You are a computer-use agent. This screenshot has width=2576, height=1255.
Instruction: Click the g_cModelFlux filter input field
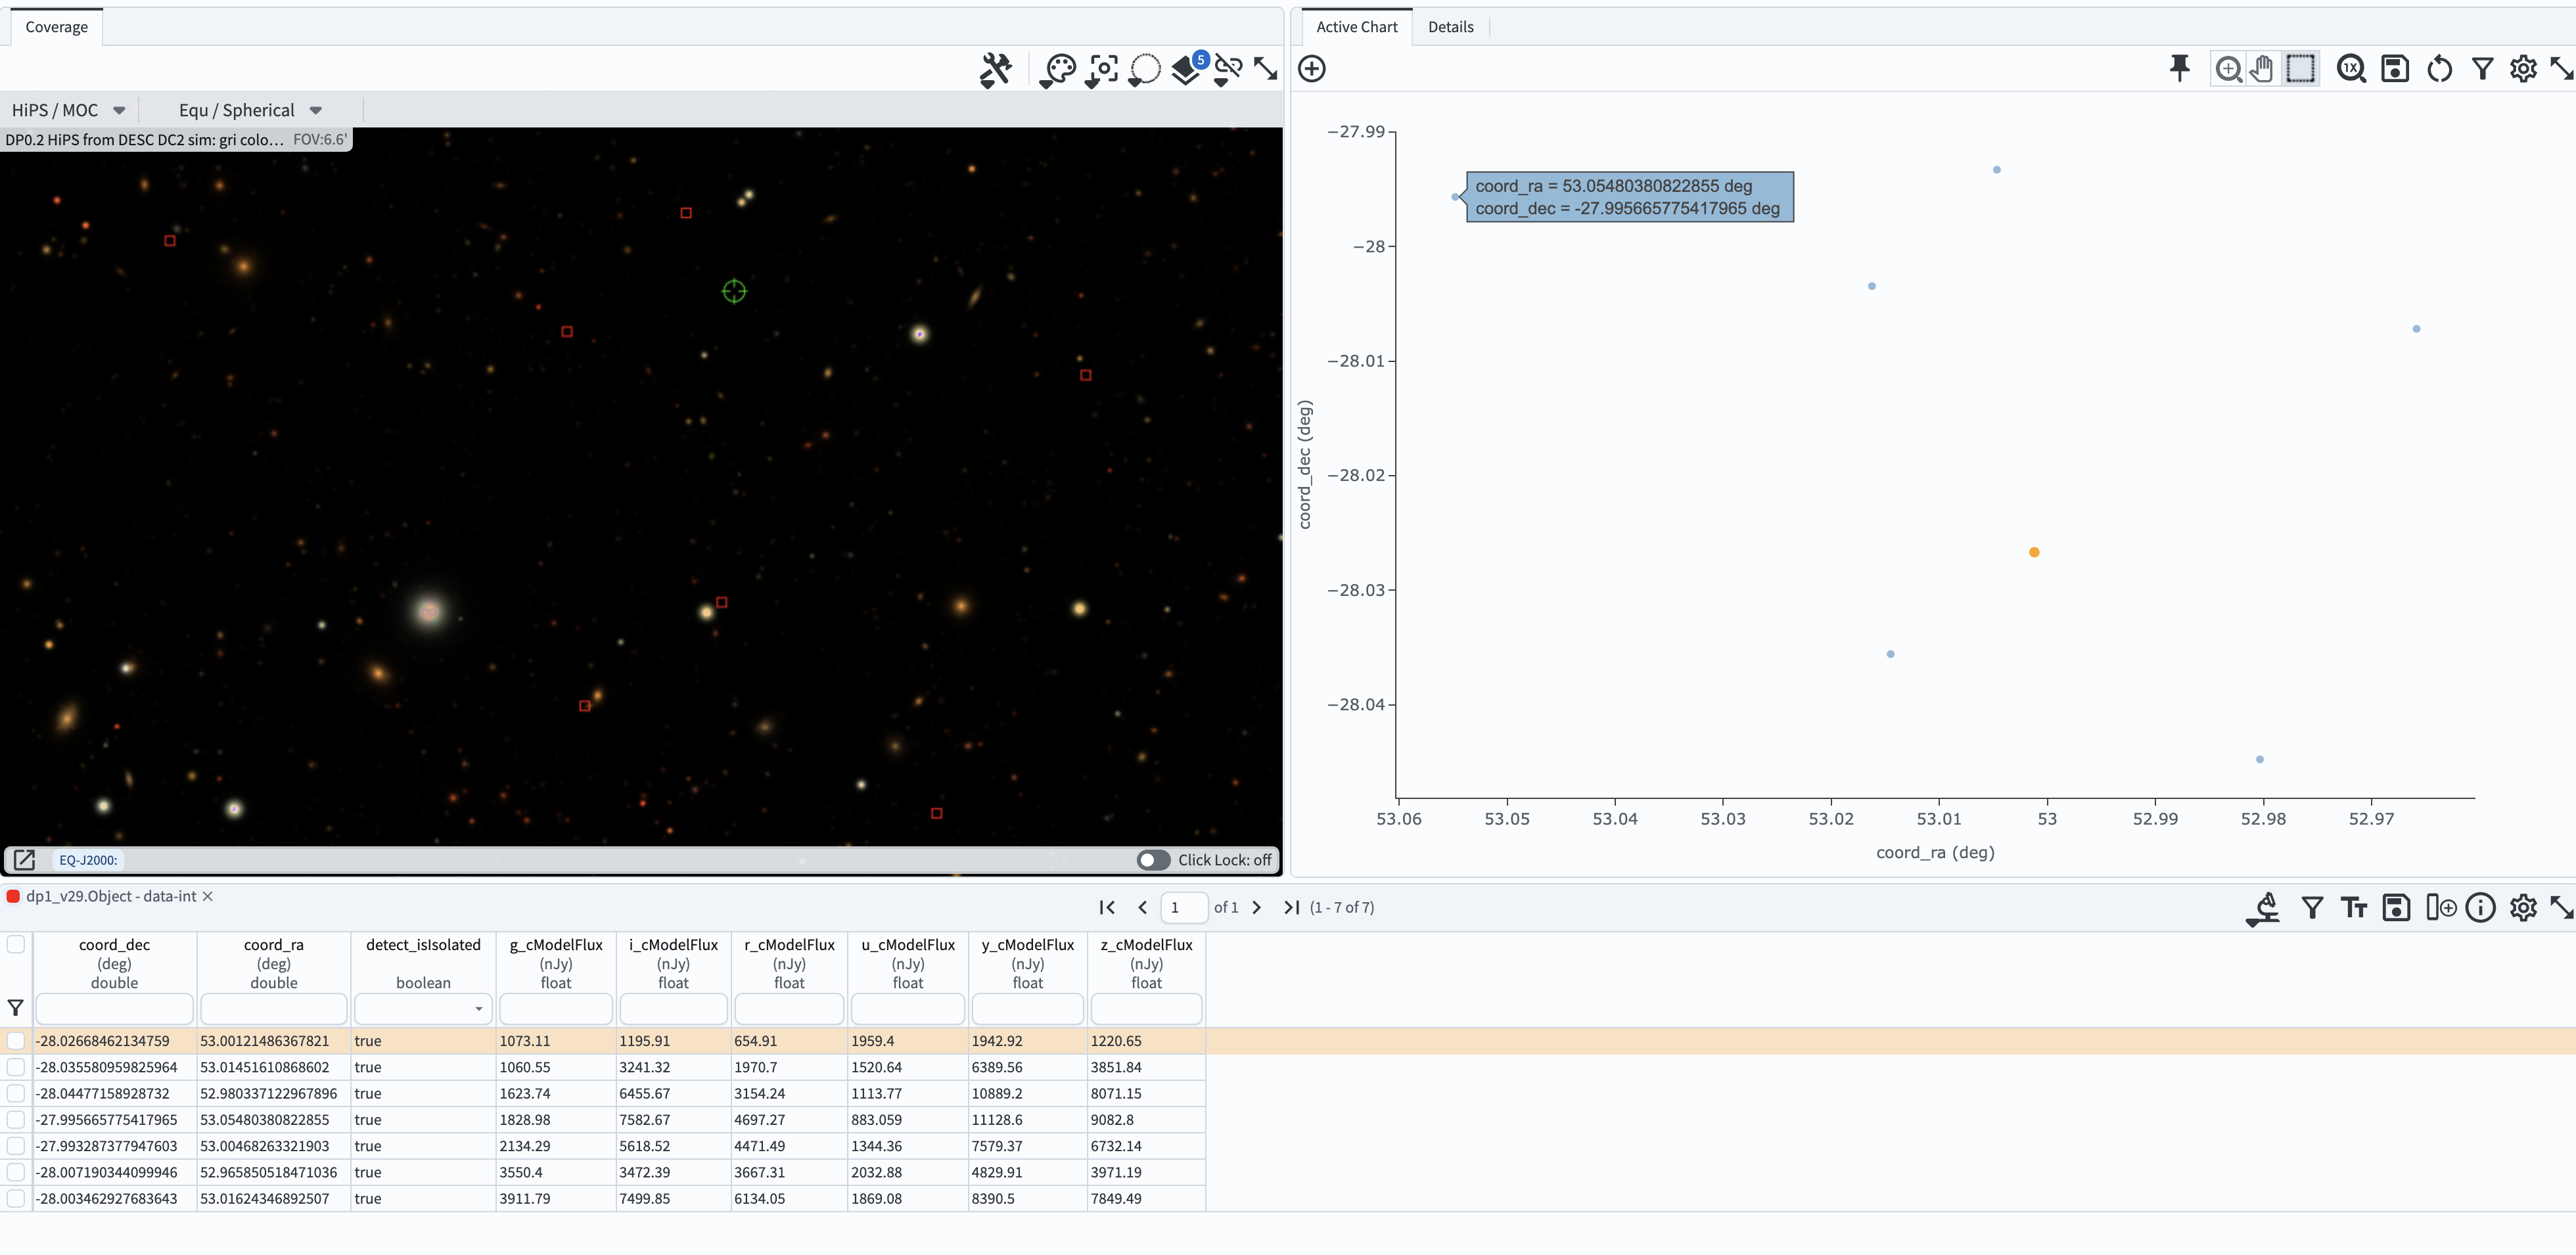point(555,1008)
